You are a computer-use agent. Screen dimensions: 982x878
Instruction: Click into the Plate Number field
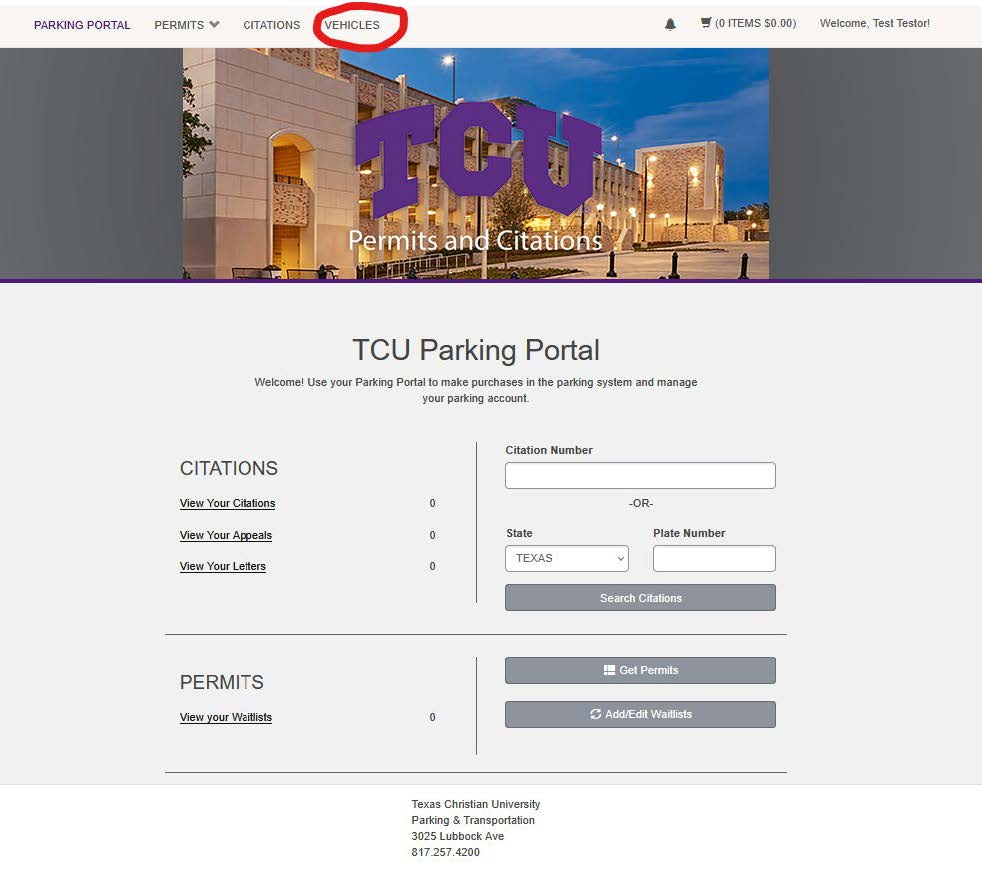[714, 558]
